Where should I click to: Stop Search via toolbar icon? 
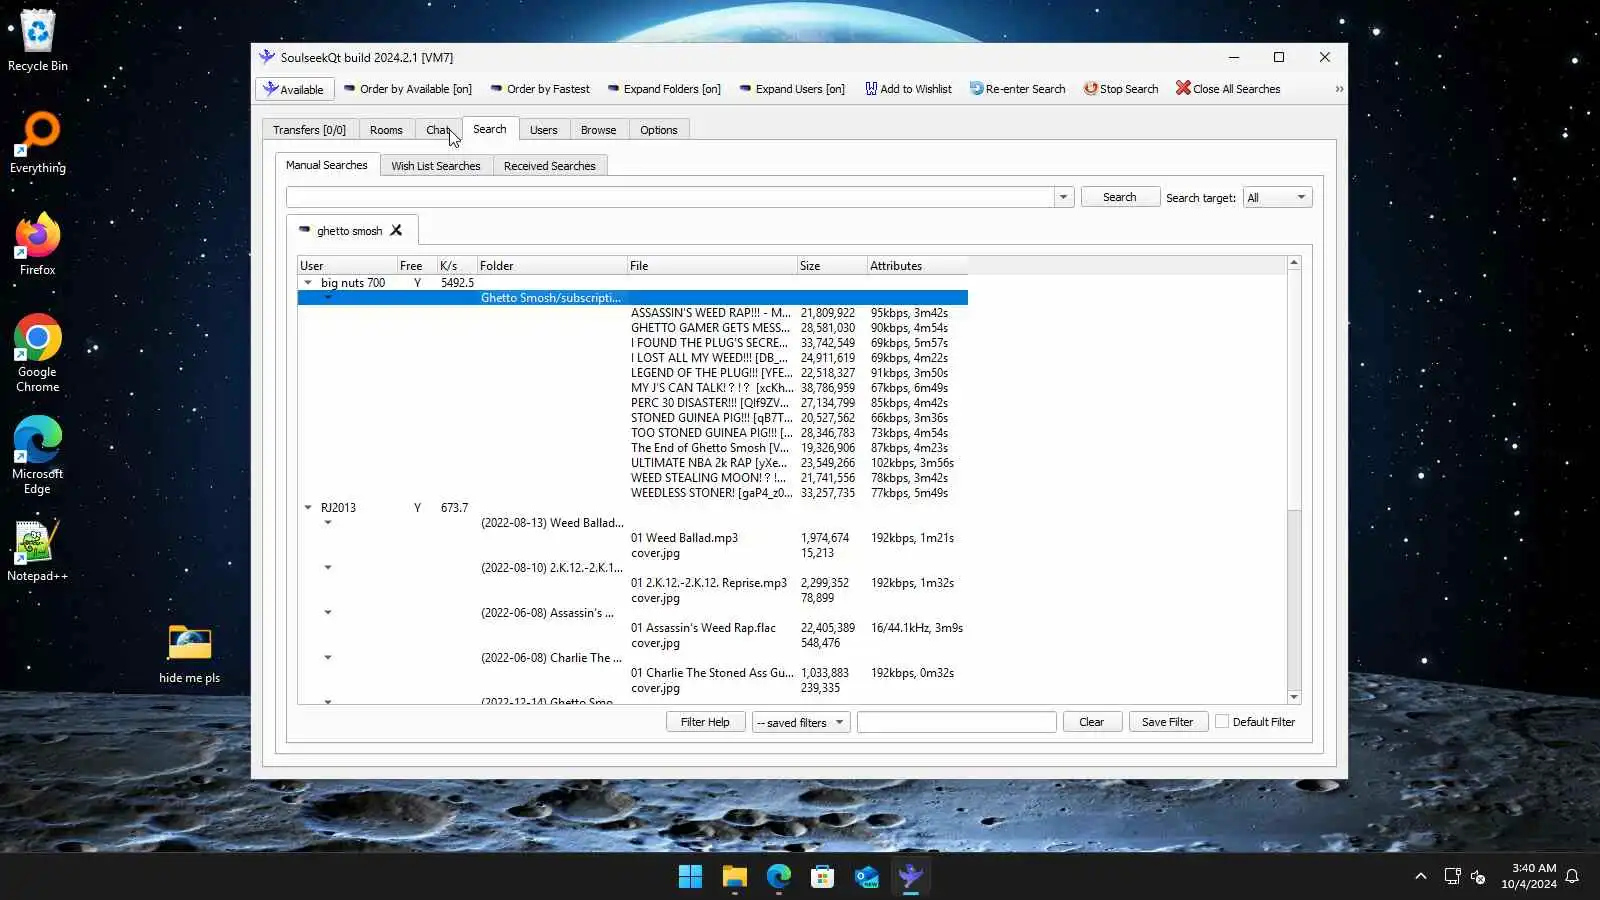pos(1121,89)
